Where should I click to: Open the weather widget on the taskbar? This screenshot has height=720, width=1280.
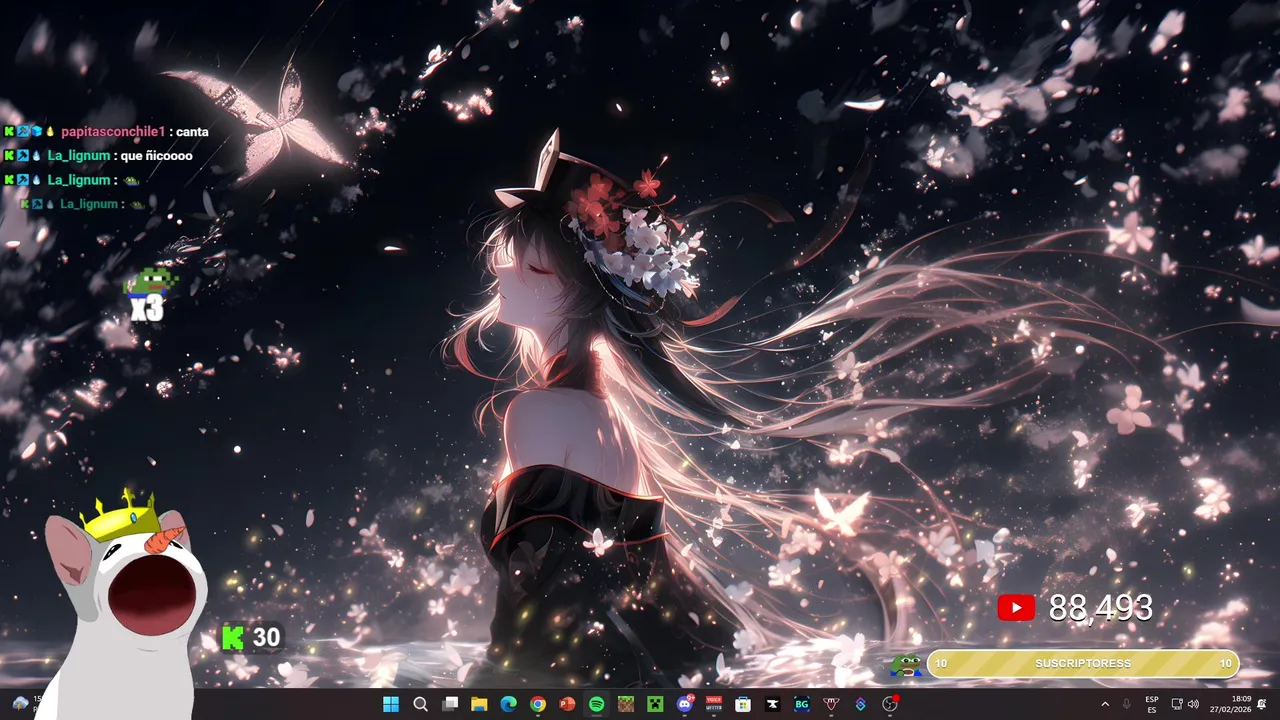tap(25, 703)
